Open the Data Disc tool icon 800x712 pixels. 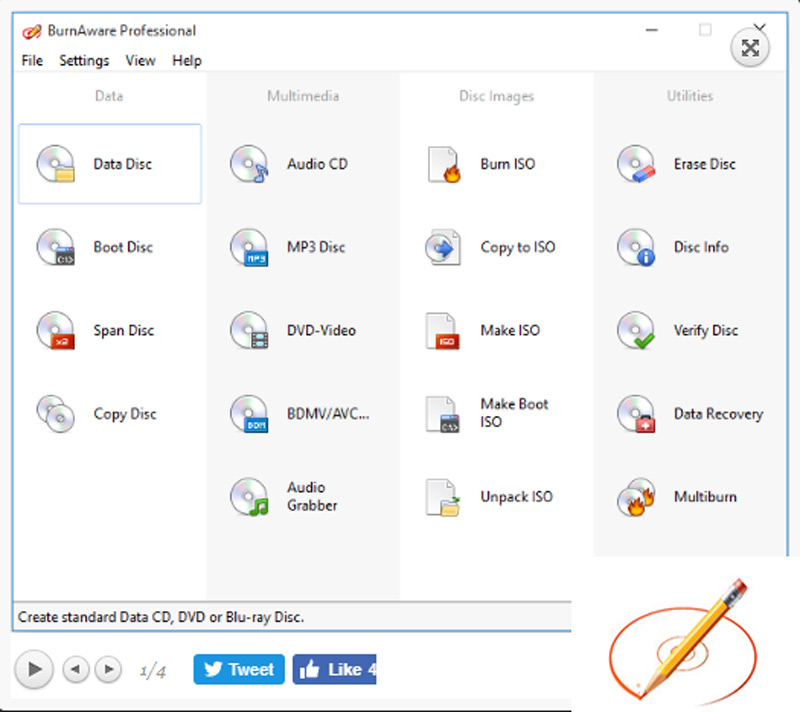point(56,164)
